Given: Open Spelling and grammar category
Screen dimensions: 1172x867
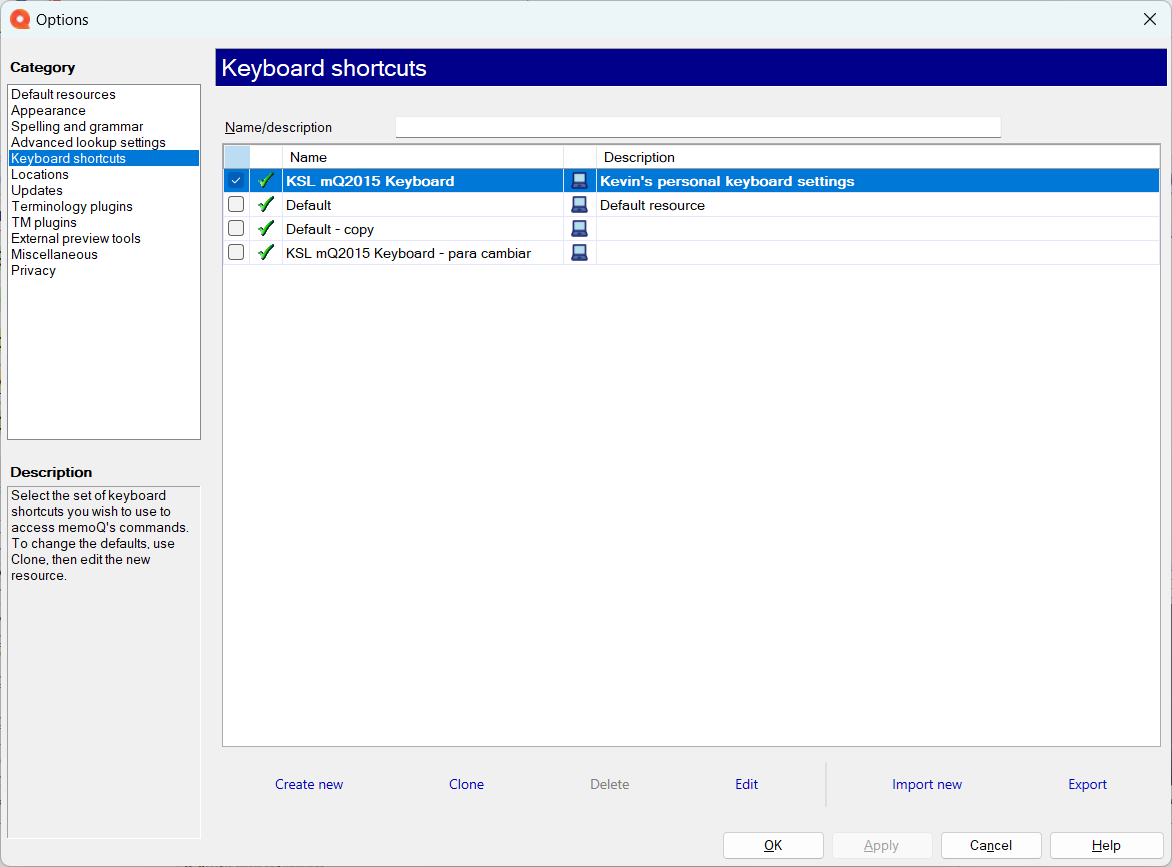Looking at the screenshot, I should coord(77,126).
